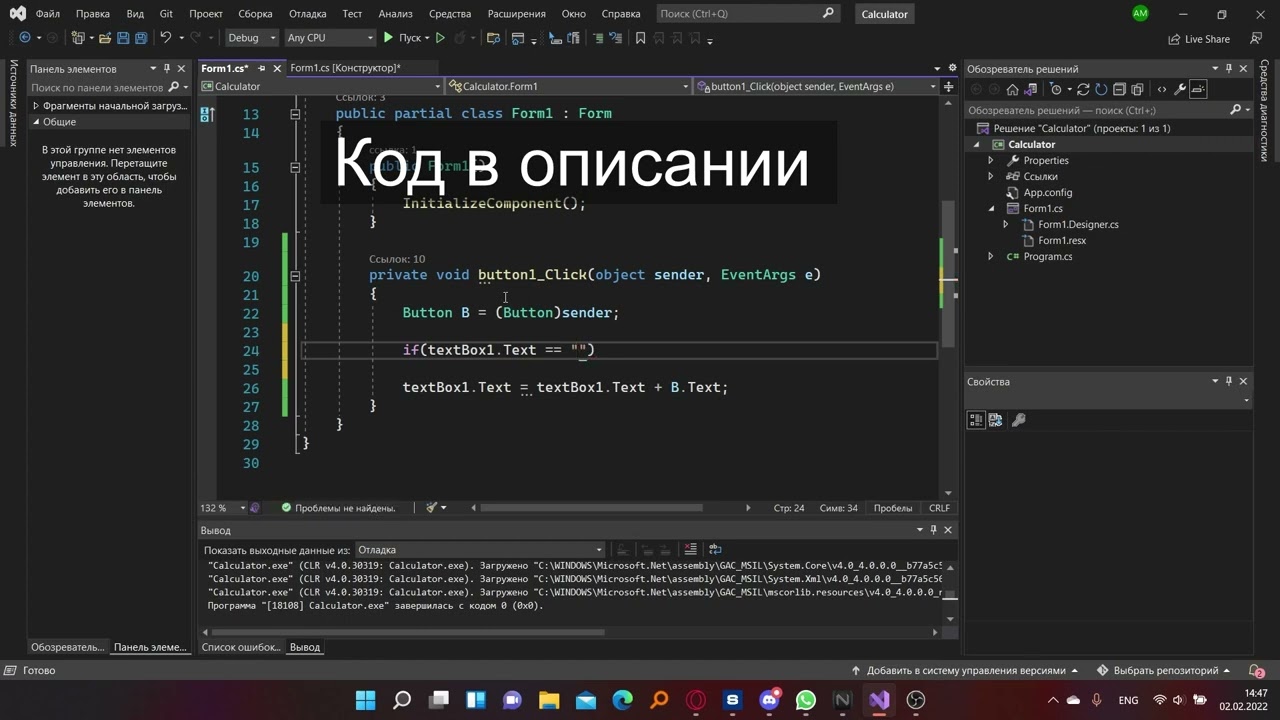Click the Visual Studio icon in taskbar
The height and width of the screenshot is (720, 1280).
tap(879, 700)
